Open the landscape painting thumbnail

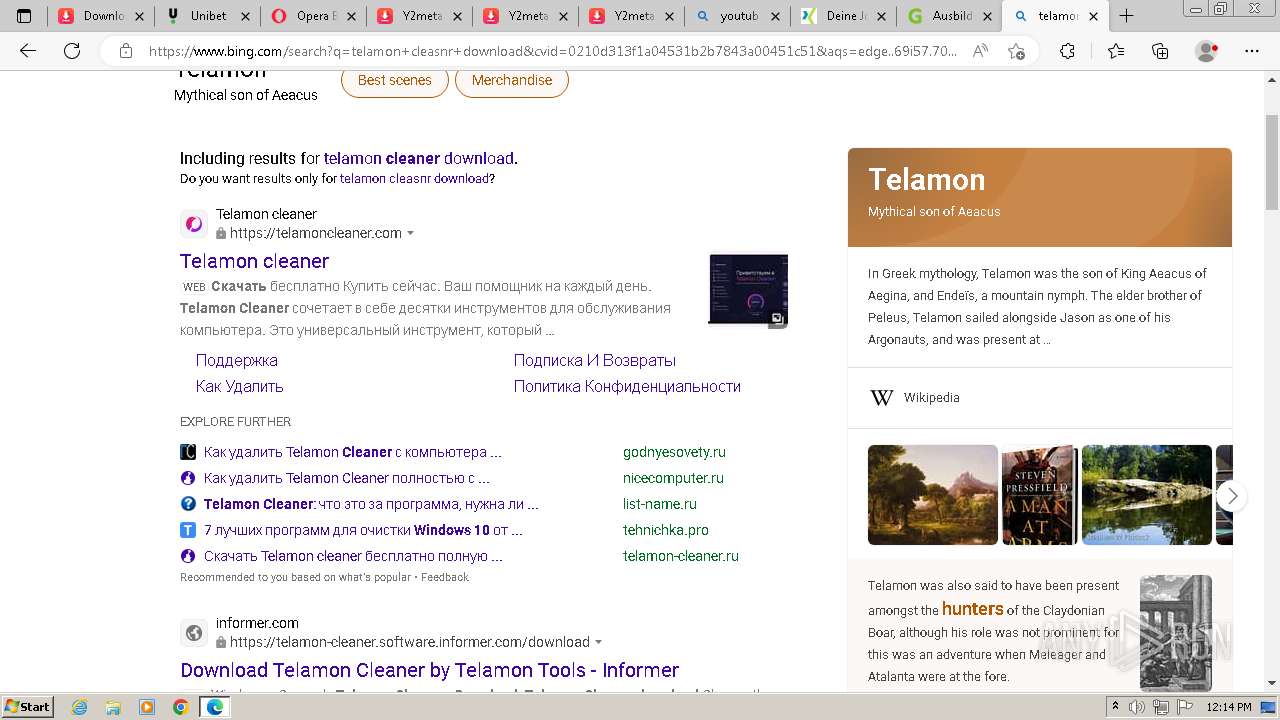(933, 495)
